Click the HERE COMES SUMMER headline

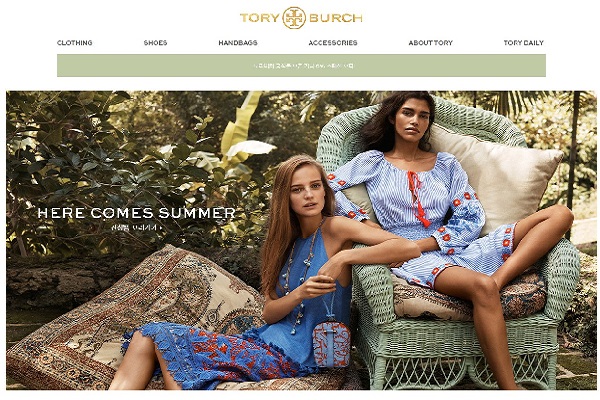[x=137, y=213]
